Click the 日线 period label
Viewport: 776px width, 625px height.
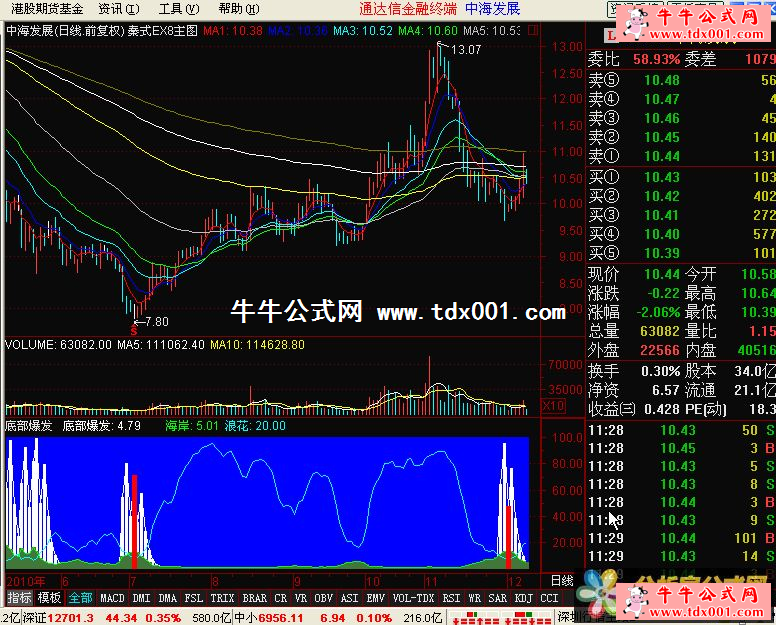[x=562, y=580]
